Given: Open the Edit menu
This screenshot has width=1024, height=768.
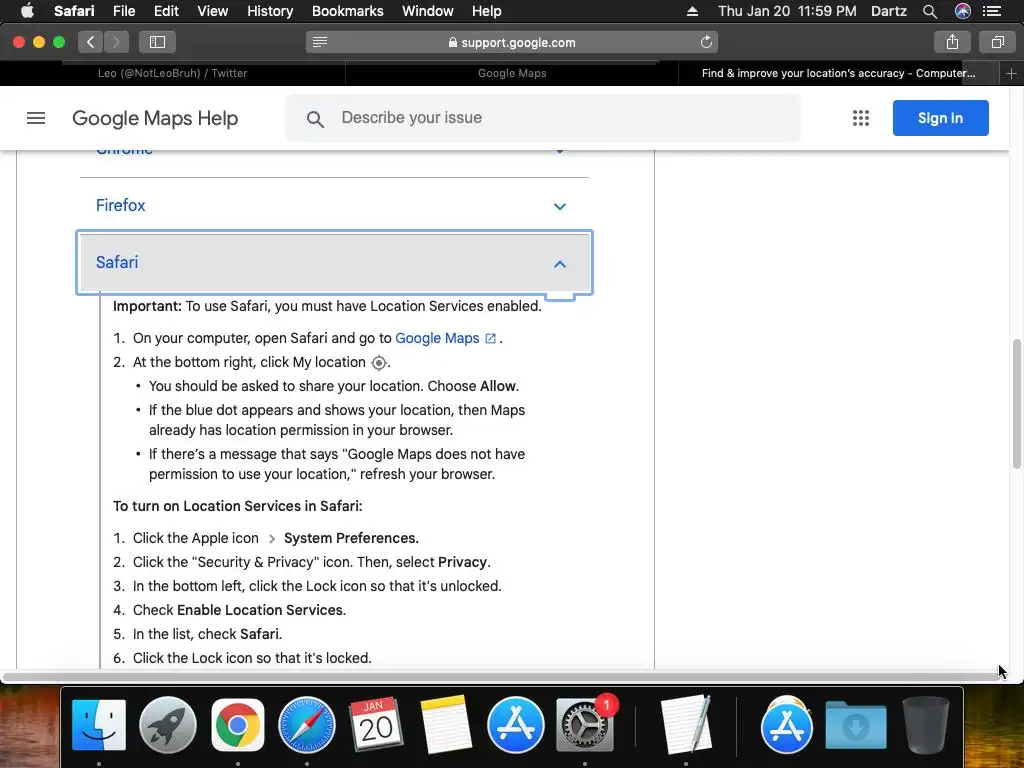Looking at the screenshot, I should [166, 11].
